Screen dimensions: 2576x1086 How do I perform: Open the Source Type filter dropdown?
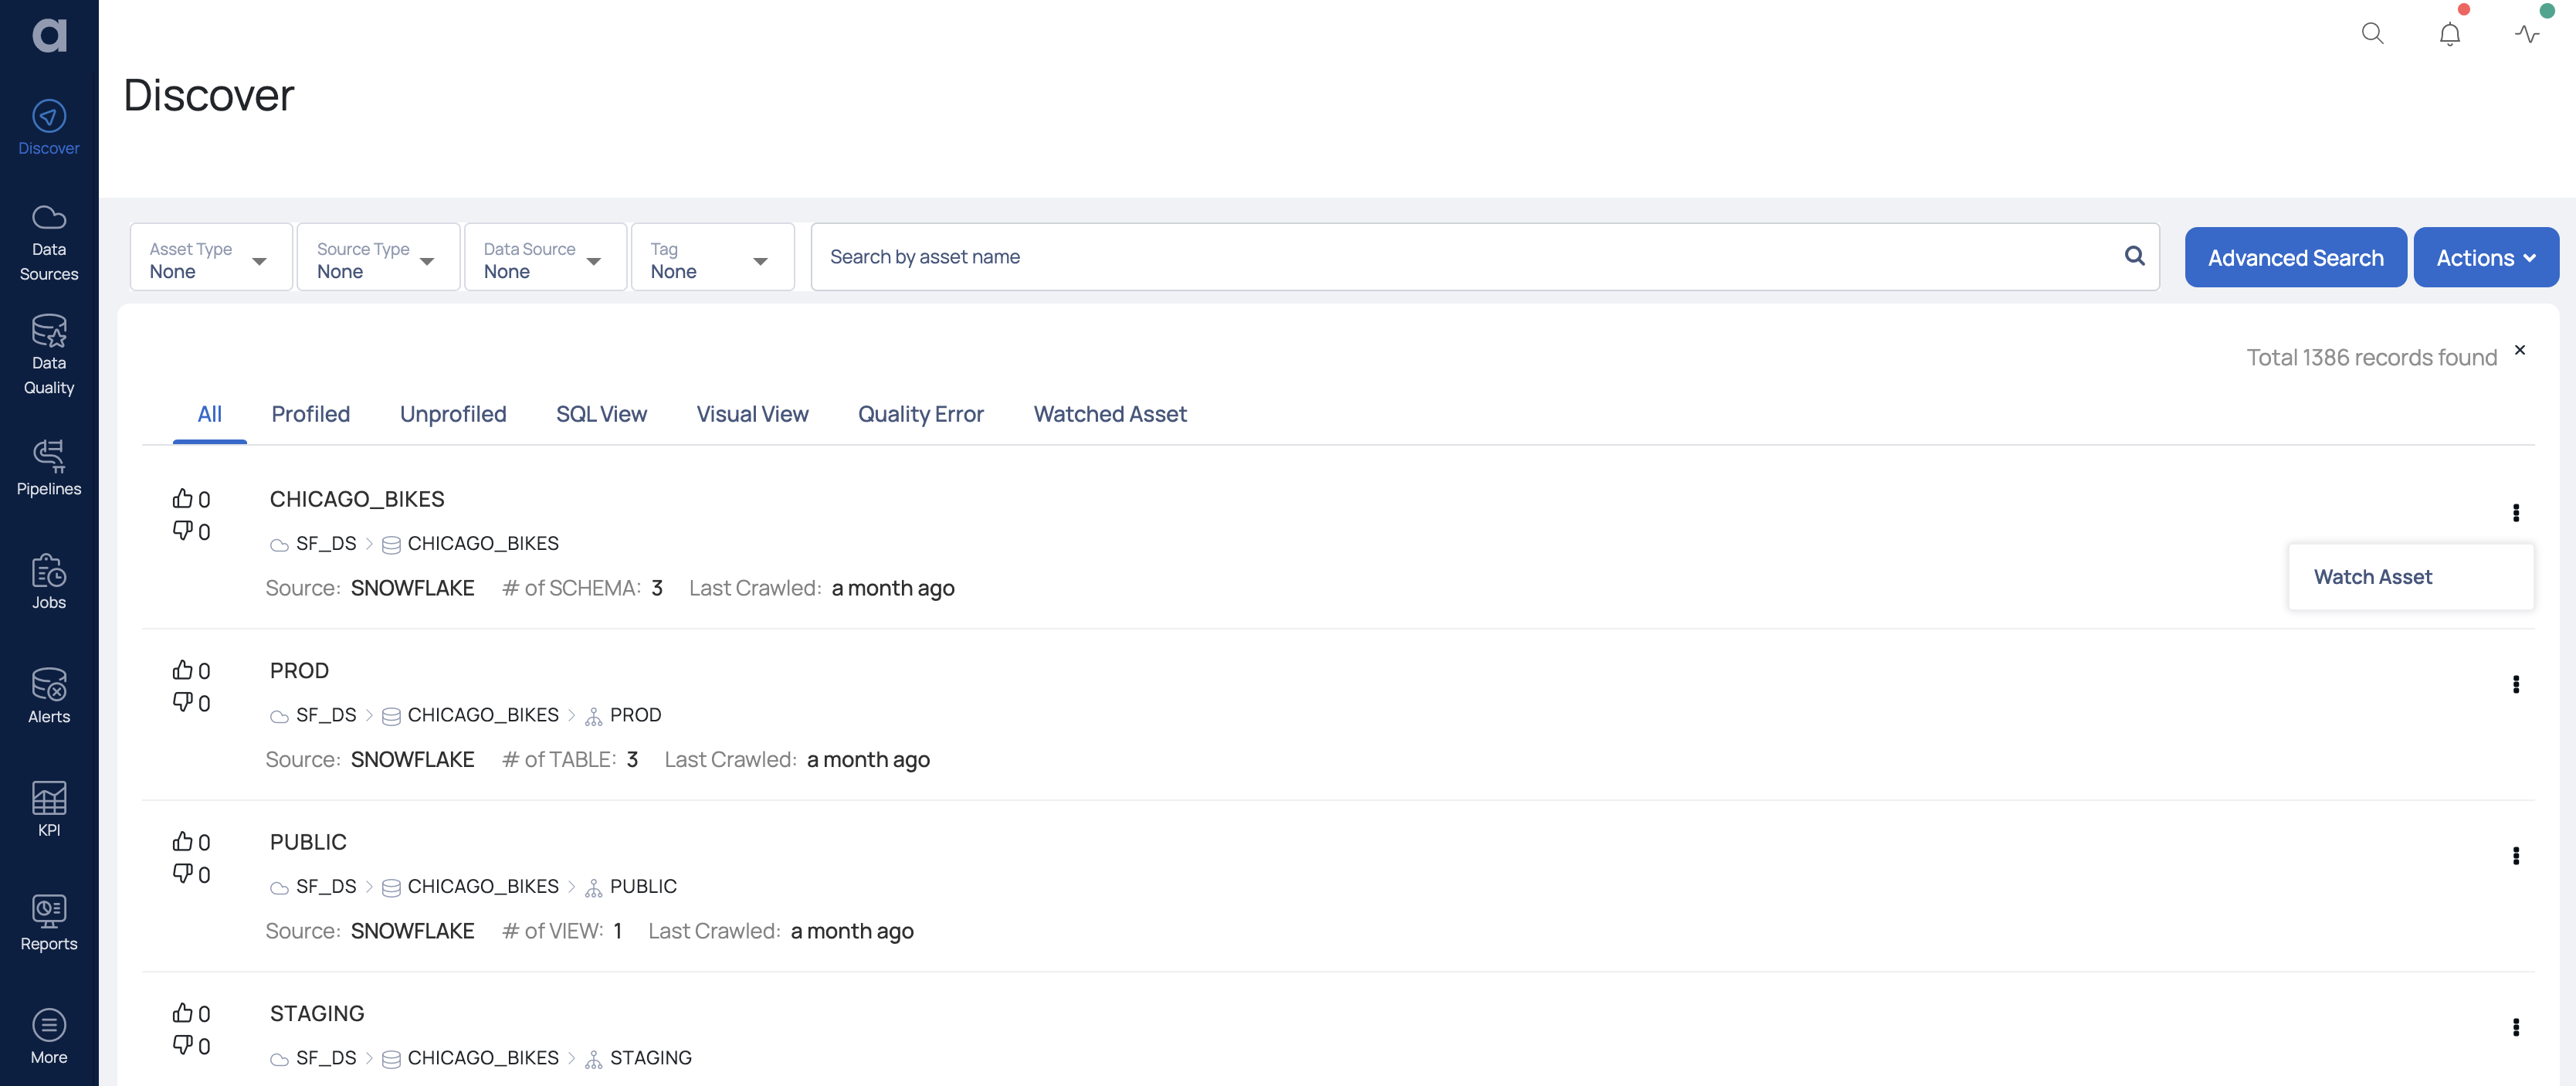coord(378,258)
